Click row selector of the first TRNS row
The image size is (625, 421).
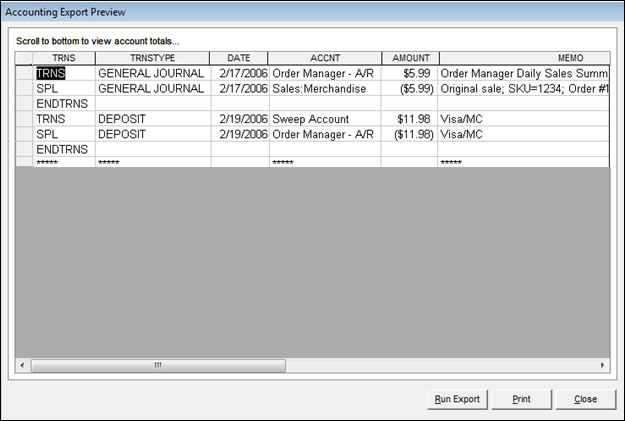click(x=24, y=73)
